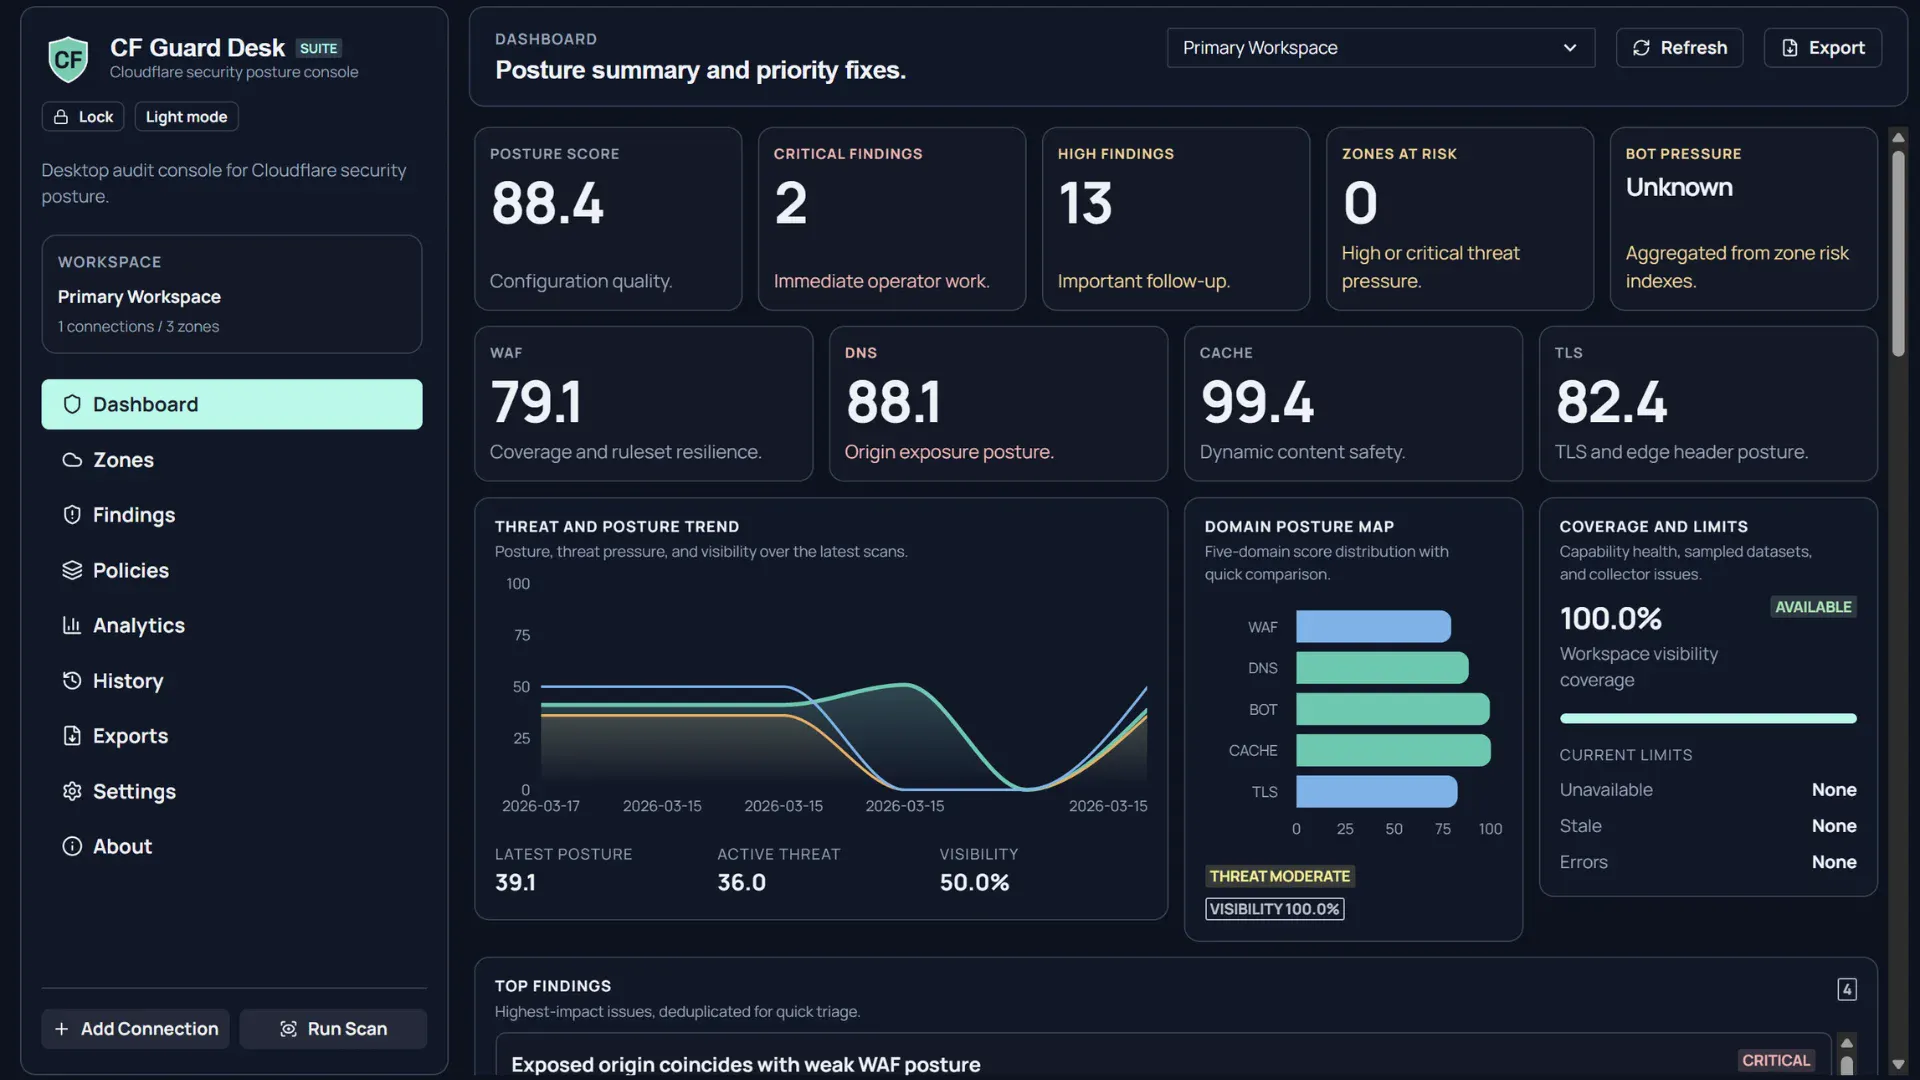Click the Bot Pressure Unknown card
This screenshot has width=1920, height=1080.
point(1744,219)
